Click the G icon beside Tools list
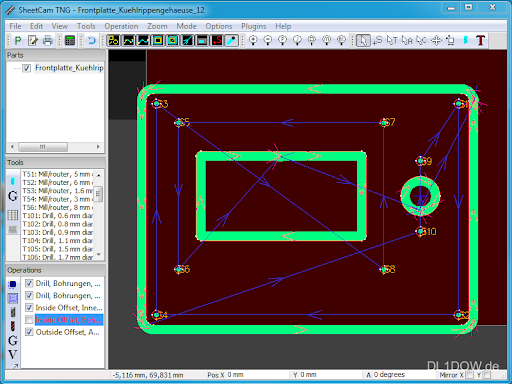Viewport: 512px width, 384px height. point(13,196)
